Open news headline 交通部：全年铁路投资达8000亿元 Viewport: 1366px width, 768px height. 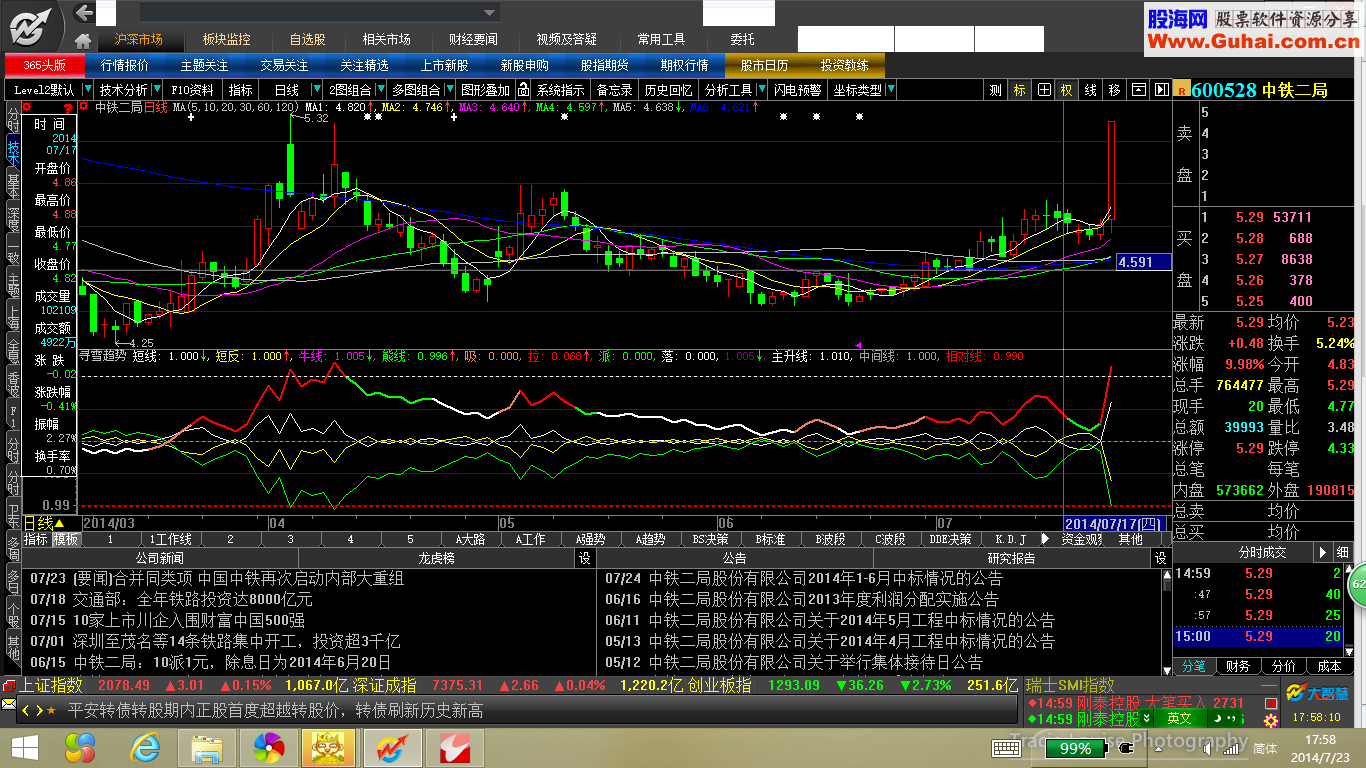pos(192,599)
